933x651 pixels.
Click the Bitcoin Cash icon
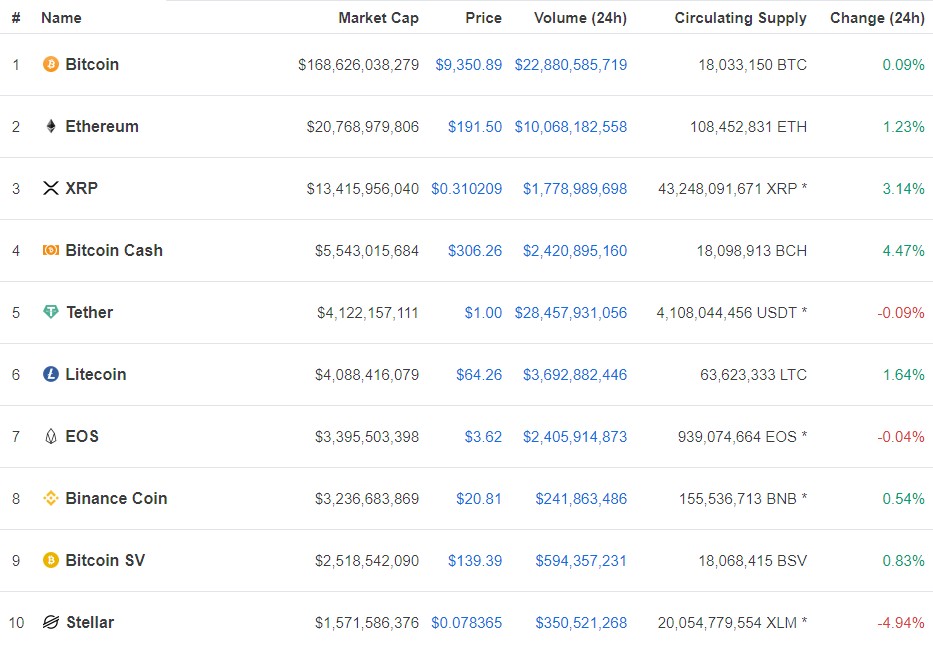tap(51, 250)
